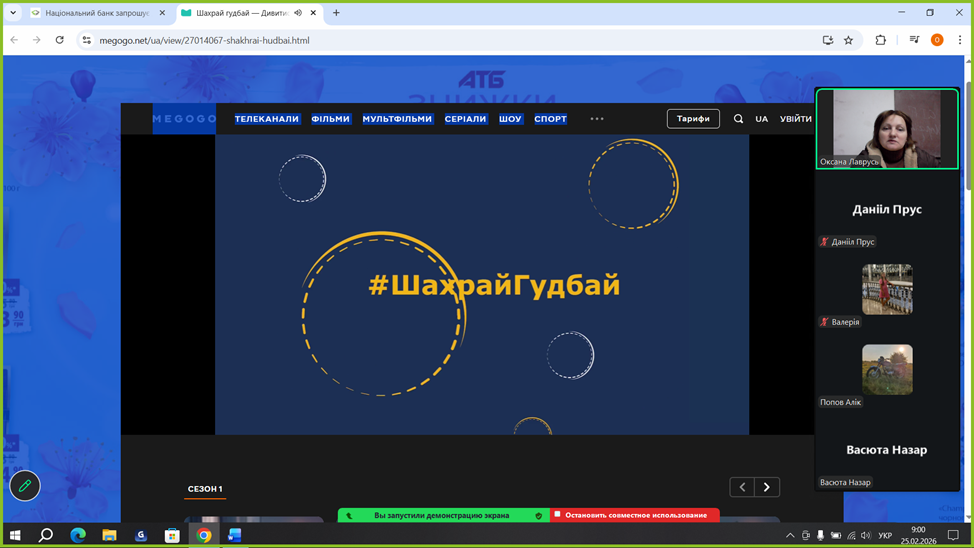
Task: Open Word from the taskbar
Action: coord(234,535)
